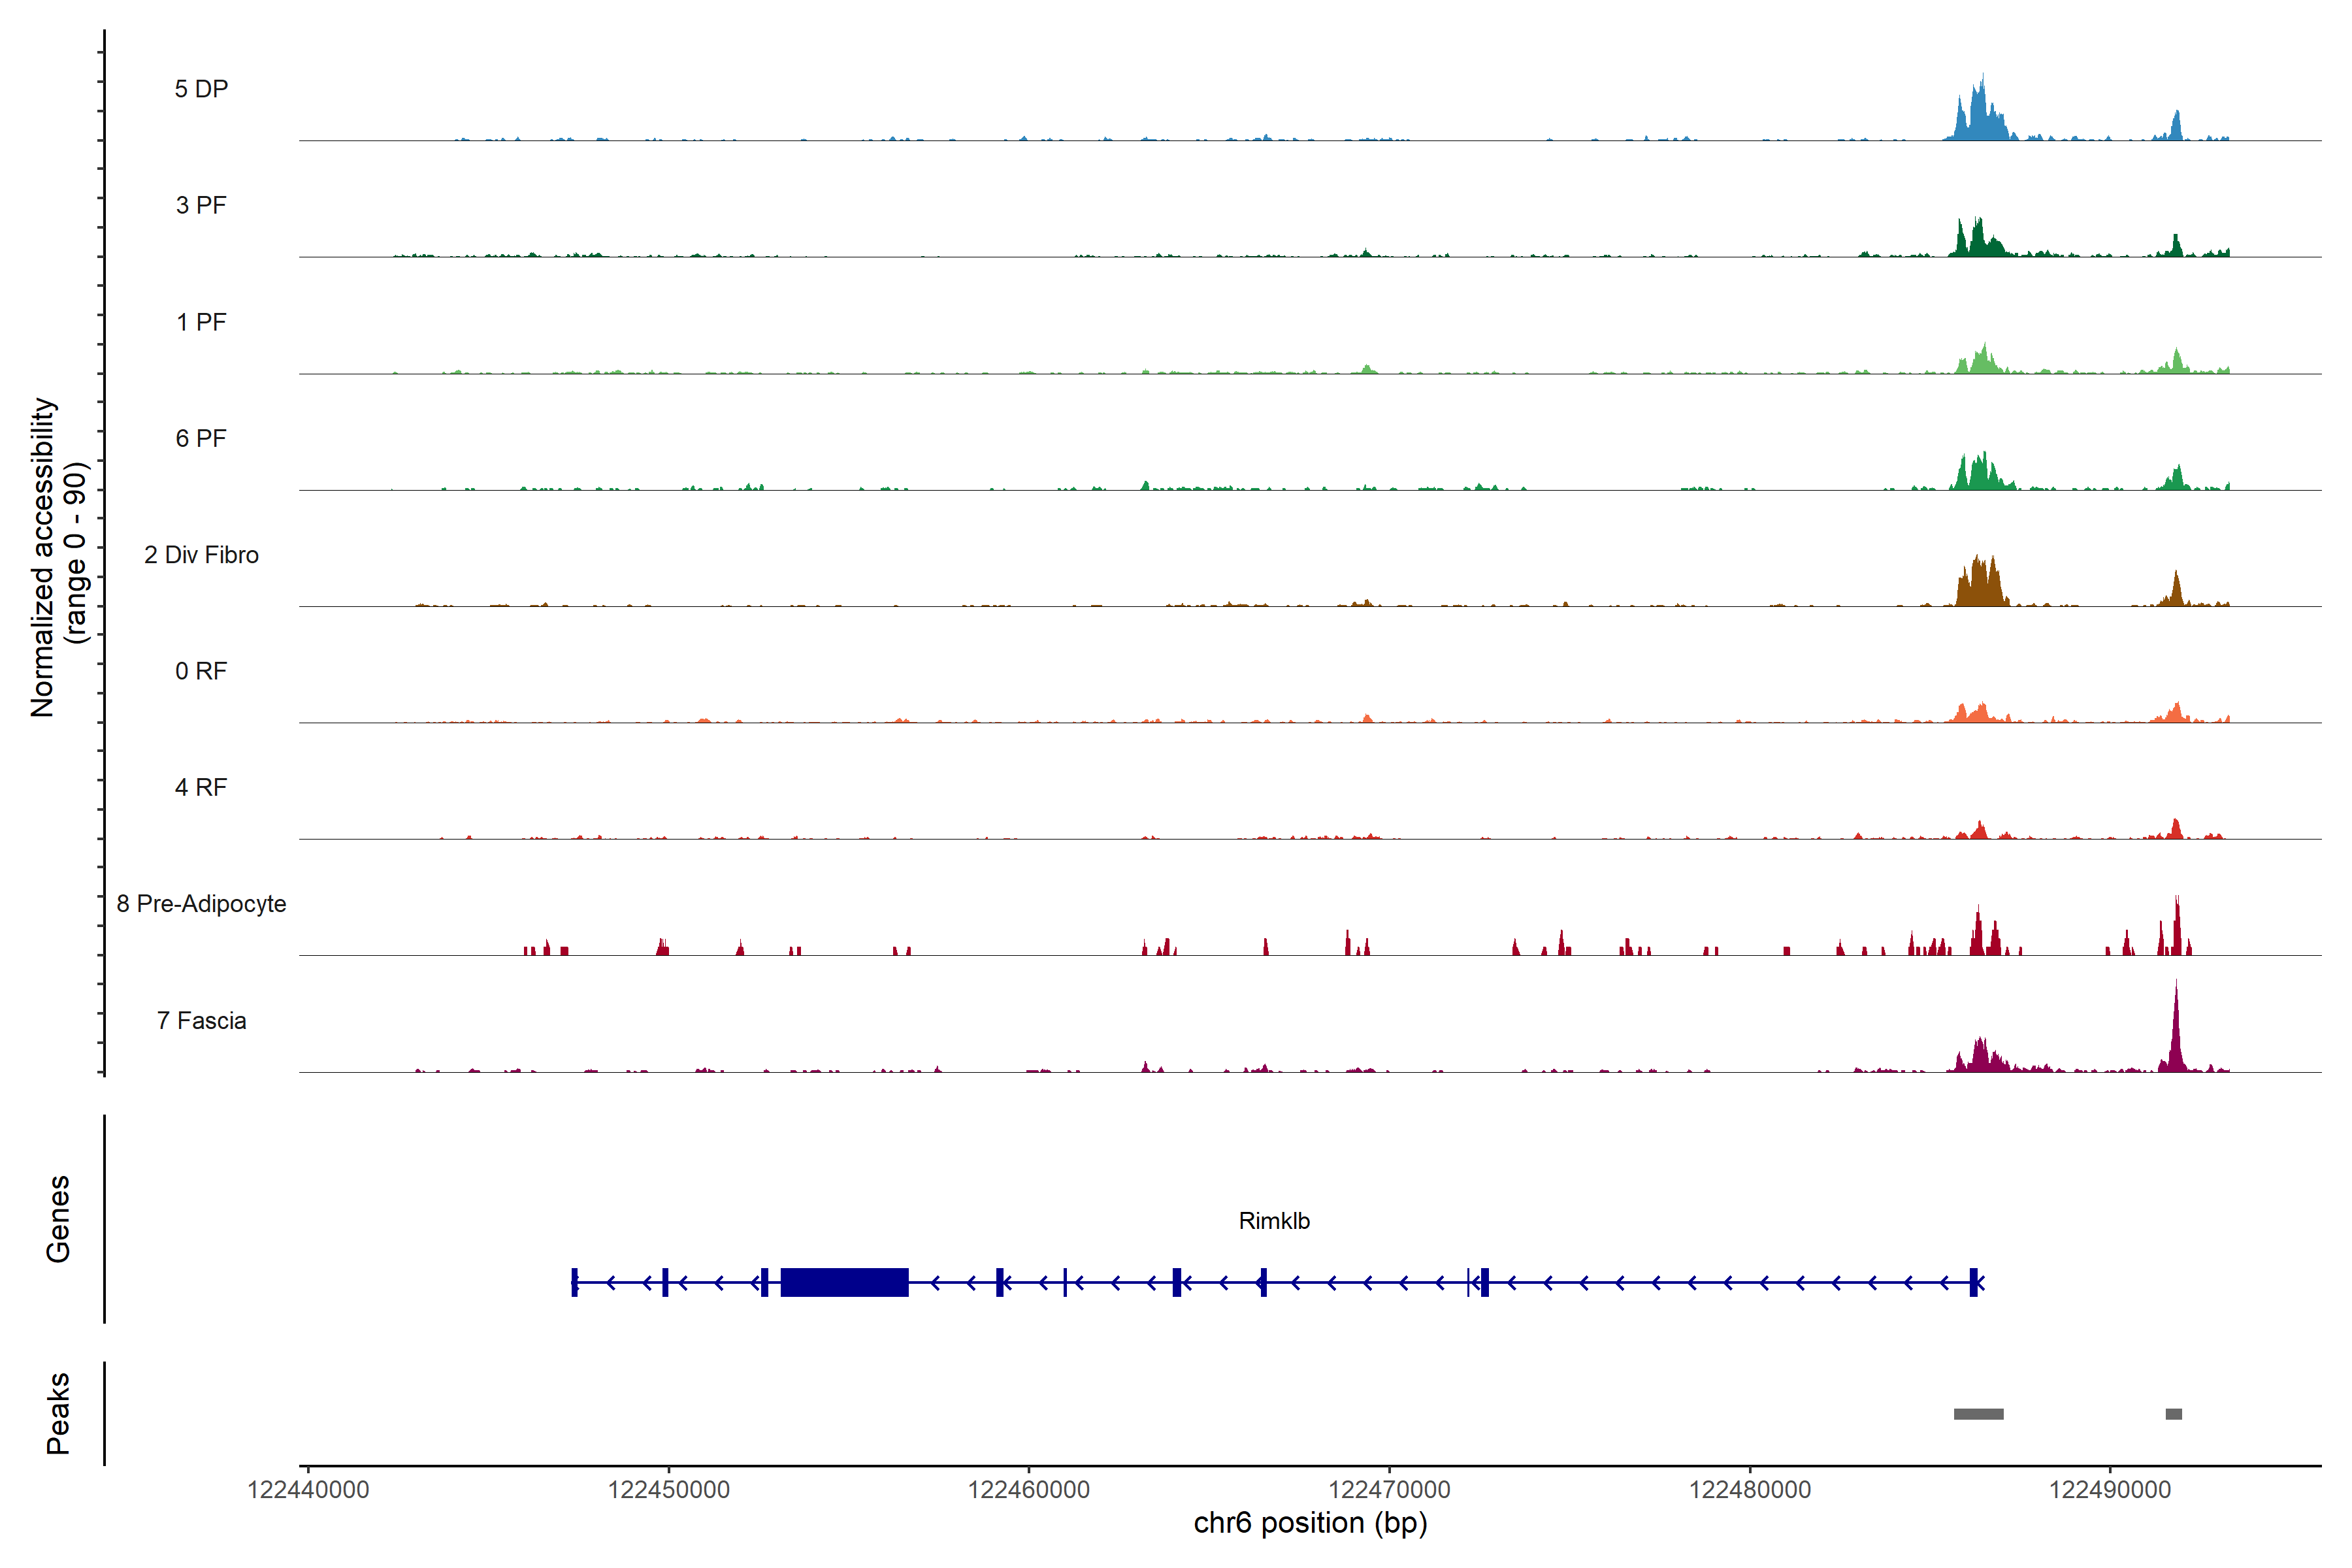Click the 8 Pre-Adipocyte track label
Image resolution: width=2352 pixels, height=1568 pixels.
click(201, 904)
